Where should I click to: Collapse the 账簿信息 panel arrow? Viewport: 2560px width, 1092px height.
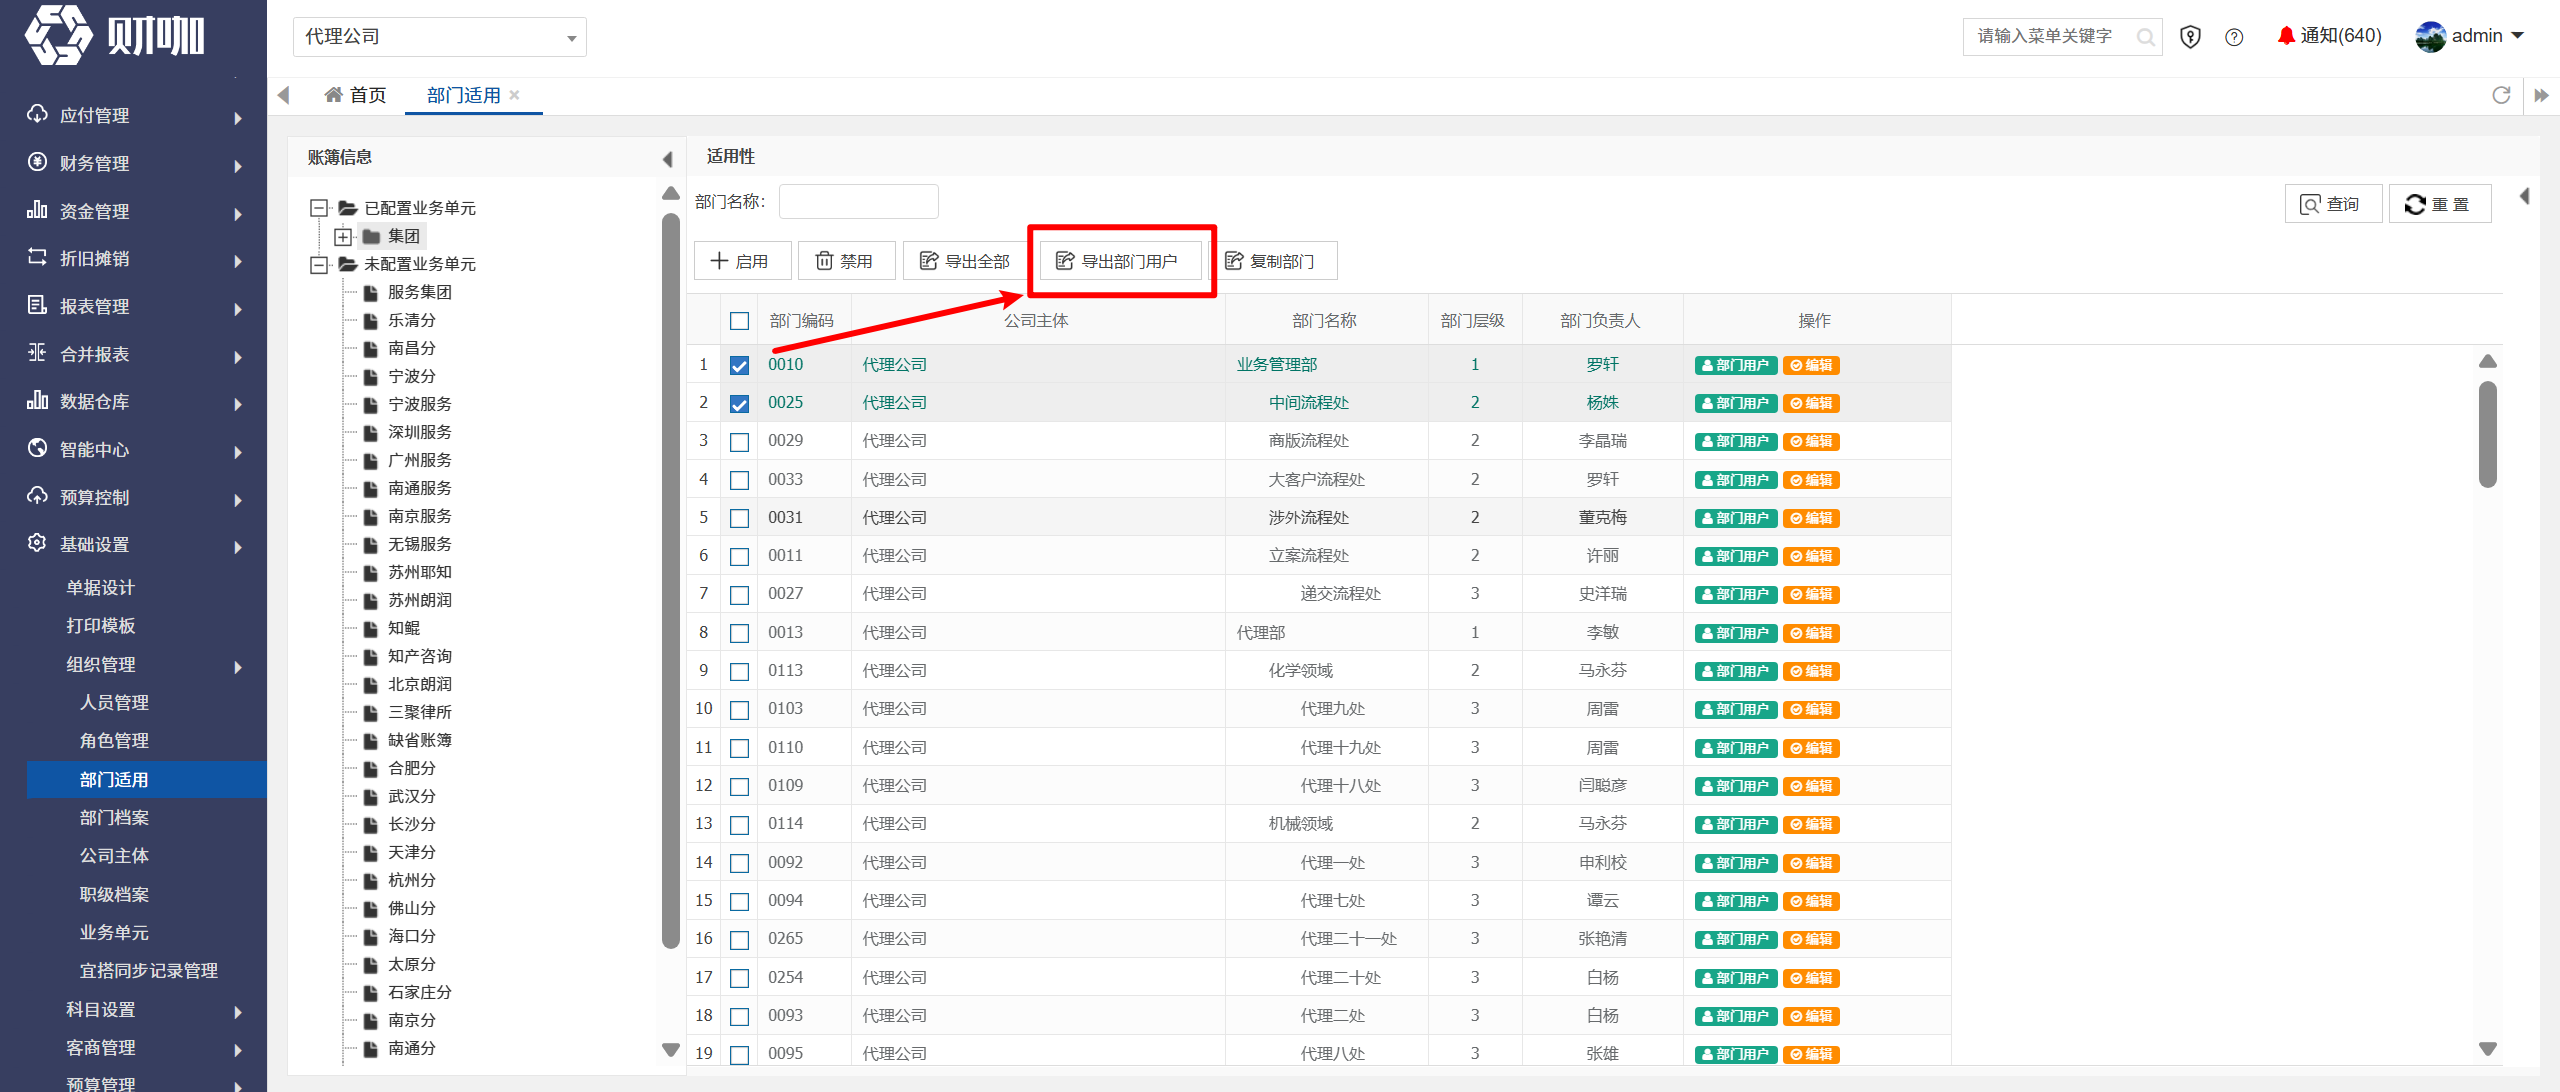(667, 158)
